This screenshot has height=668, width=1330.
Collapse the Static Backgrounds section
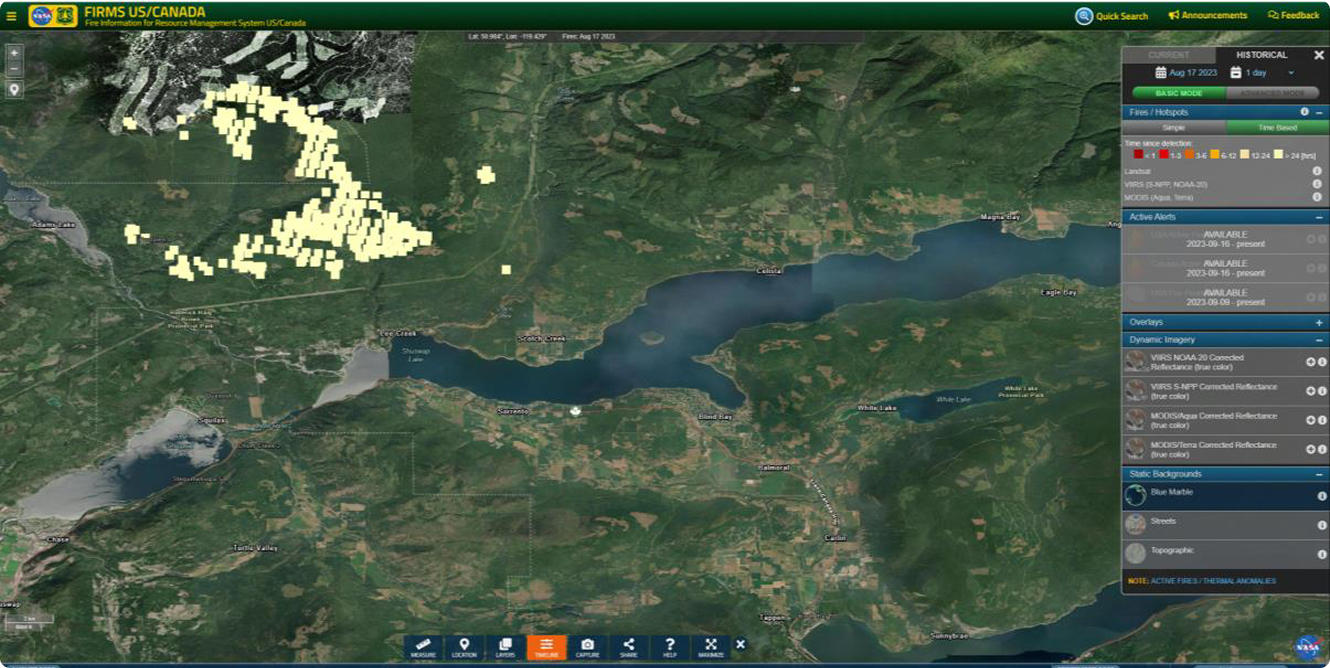(1319, 474)
